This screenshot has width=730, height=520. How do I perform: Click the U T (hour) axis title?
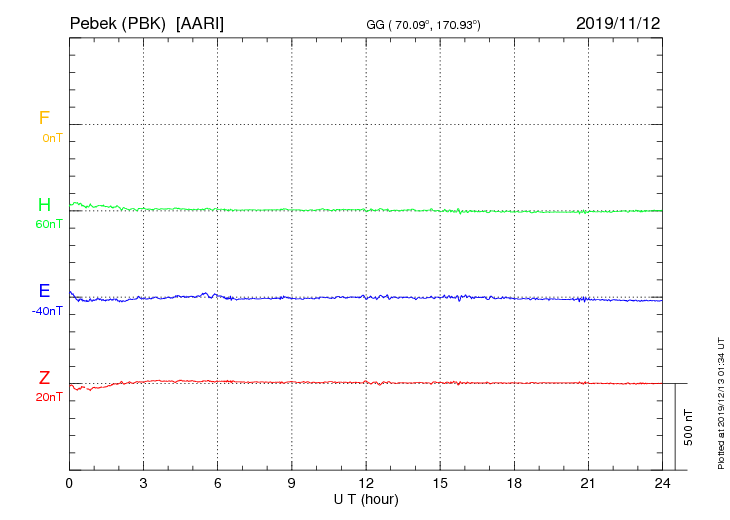tap(366, 500)
